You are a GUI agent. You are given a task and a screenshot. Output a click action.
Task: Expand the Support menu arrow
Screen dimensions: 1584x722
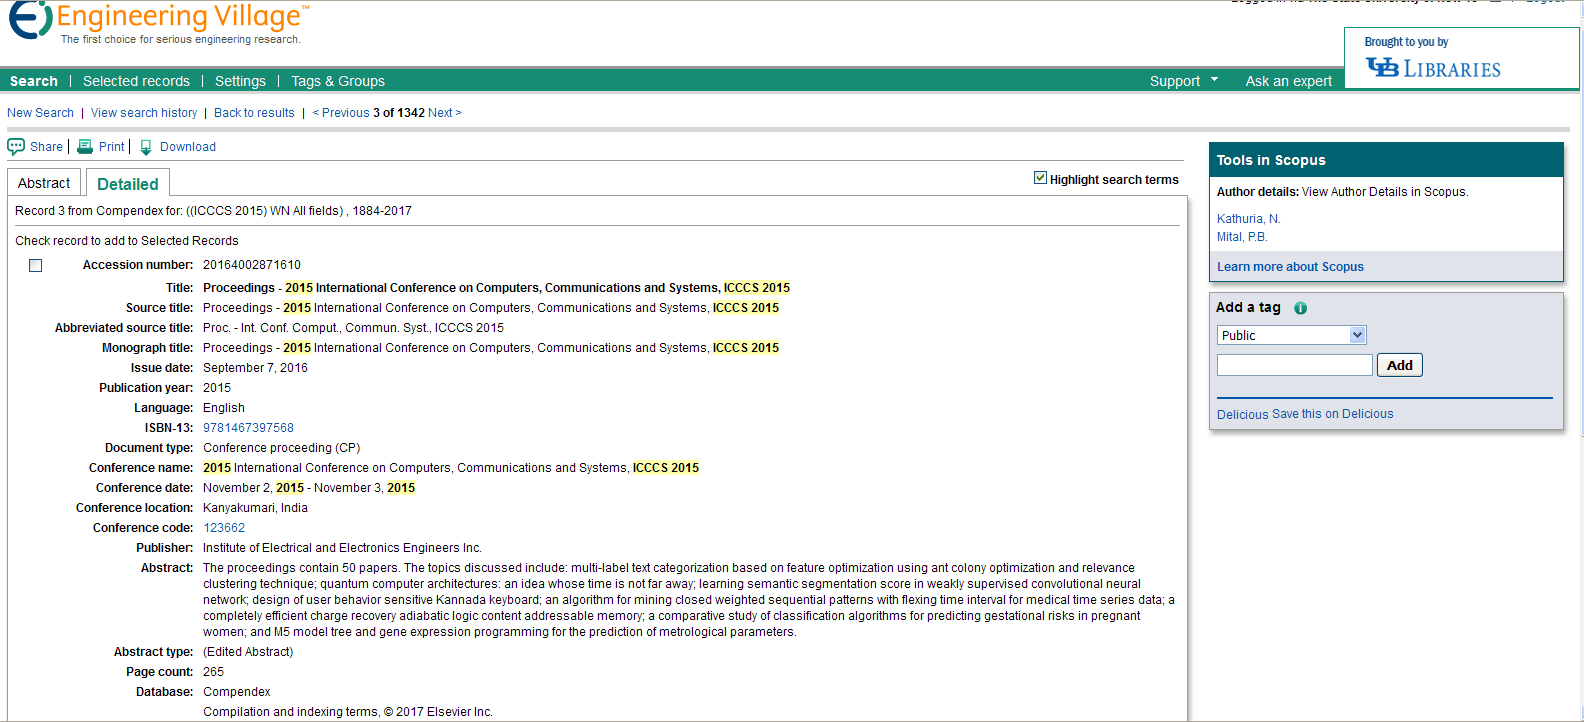tap(1215, 79)
